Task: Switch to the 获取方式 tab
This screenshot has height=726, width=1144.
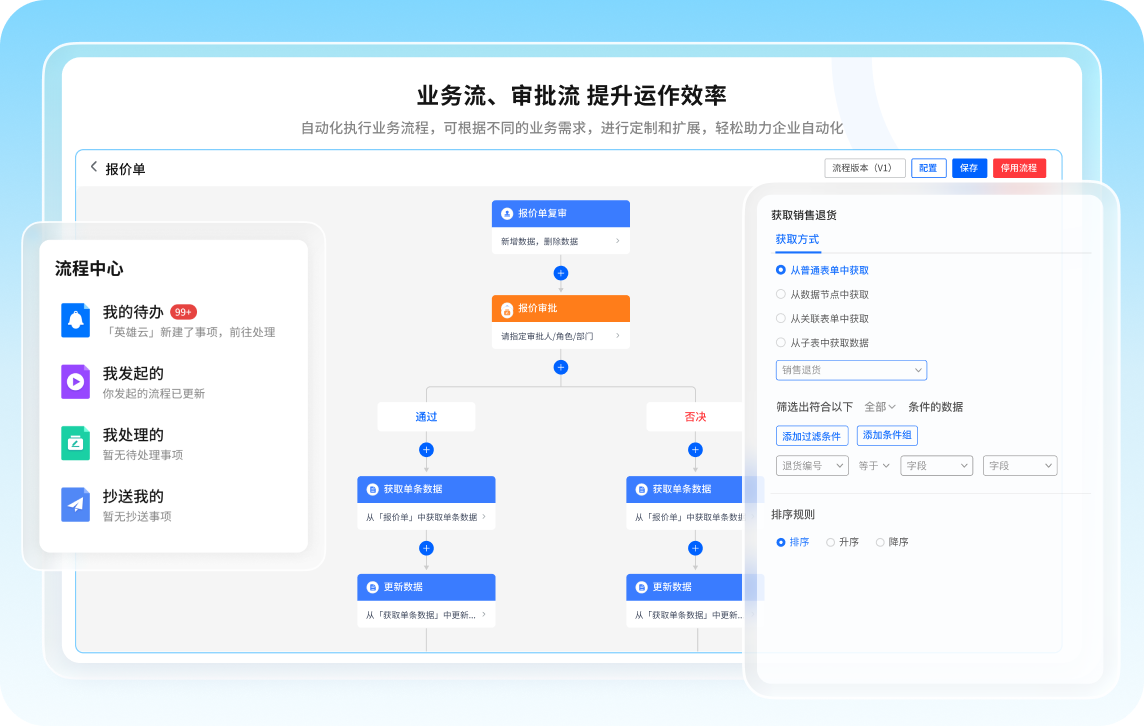Action: coord(798,240)
